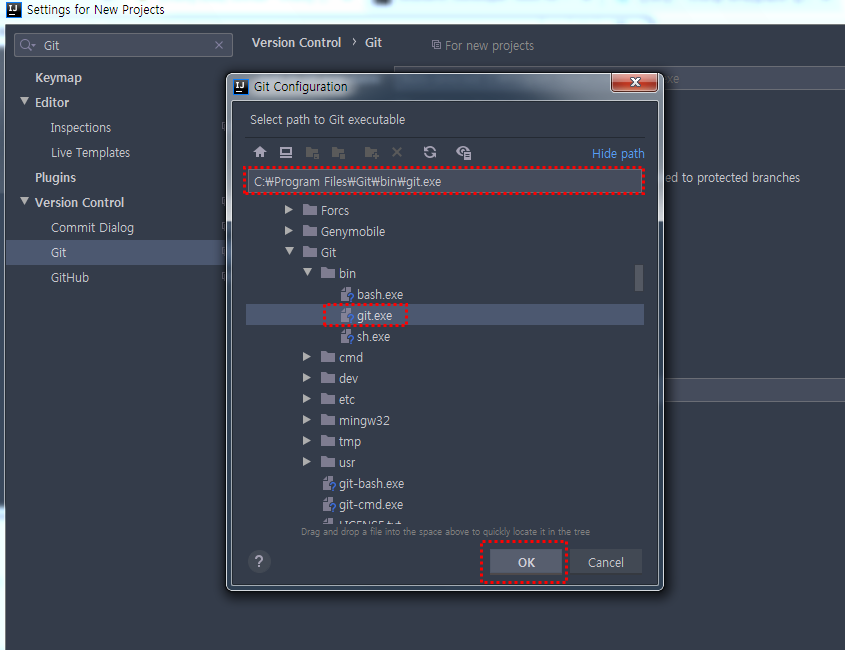
Task: Open Live Templates settings
Action: coord(91,153)
